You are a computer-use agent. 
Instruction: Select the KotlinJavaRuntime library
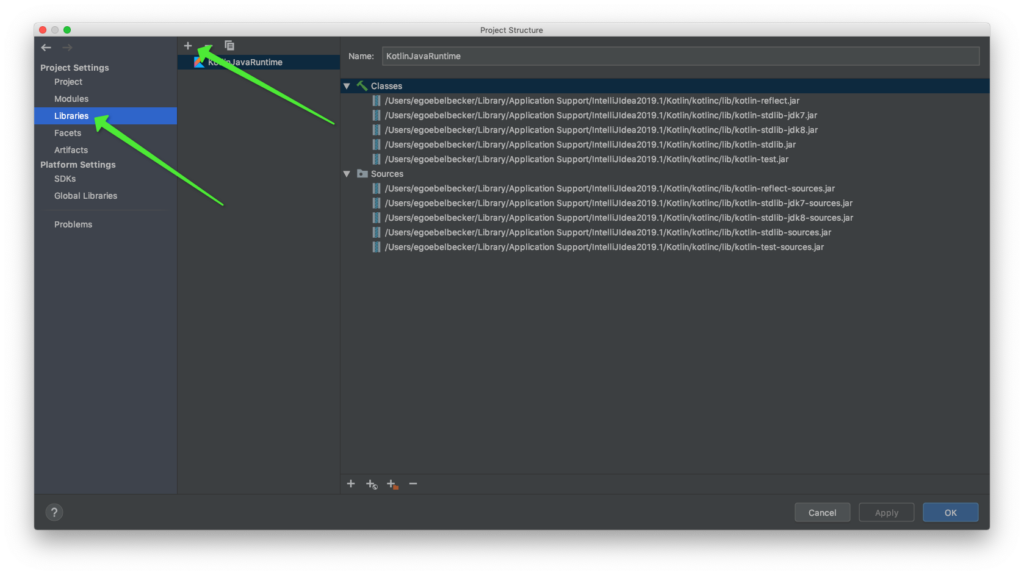(x=245, y=62)
